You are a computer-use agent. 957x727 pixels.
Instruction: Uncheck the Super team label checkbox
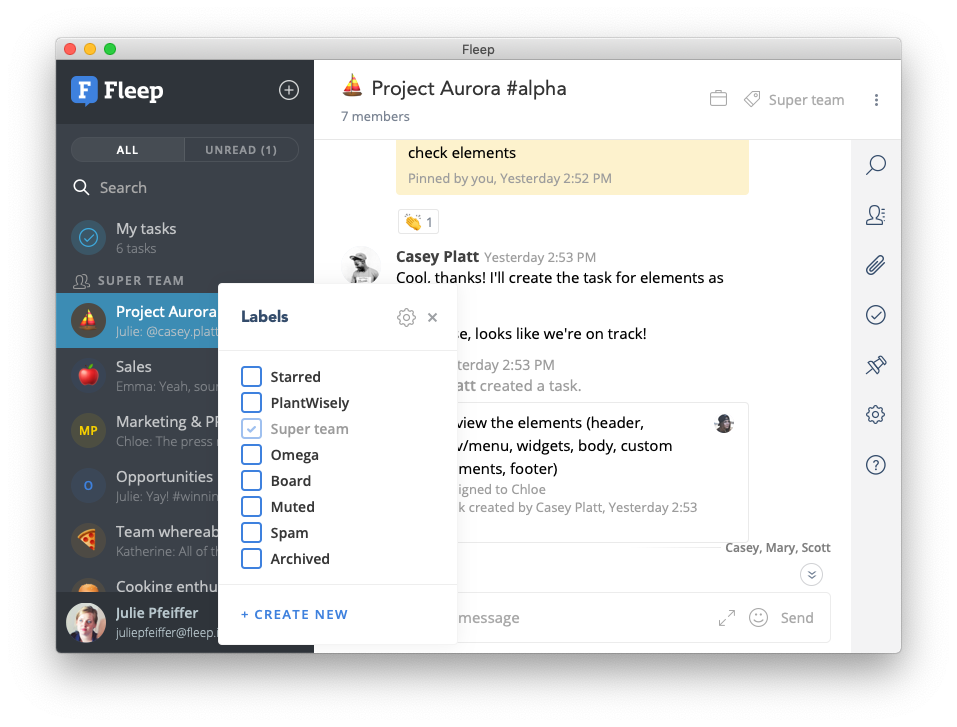251,429
